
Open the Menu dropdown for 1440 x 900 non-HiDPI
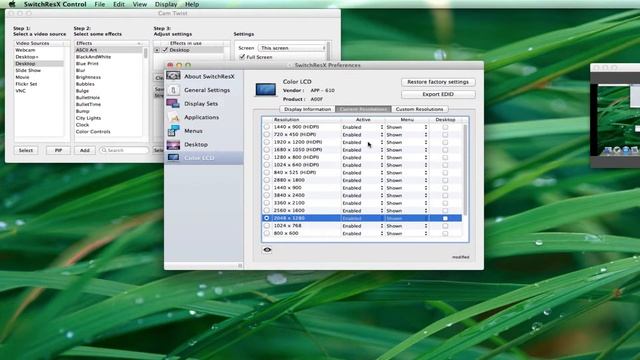point(407,188)
